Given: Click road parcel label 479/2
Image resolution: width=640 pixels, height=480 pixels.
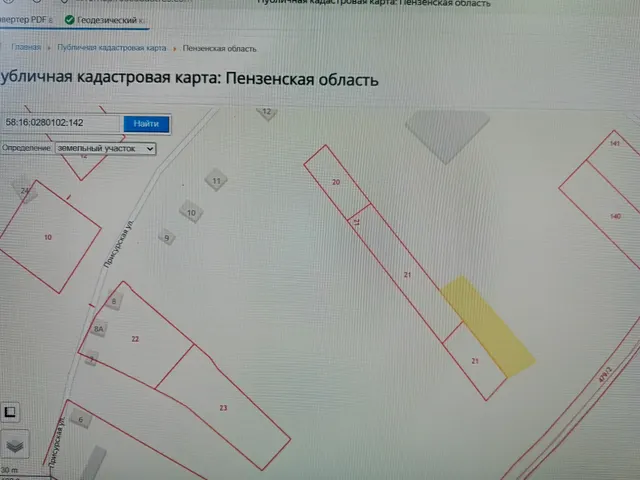Looking at the screenshot, I should coord(605,375).
